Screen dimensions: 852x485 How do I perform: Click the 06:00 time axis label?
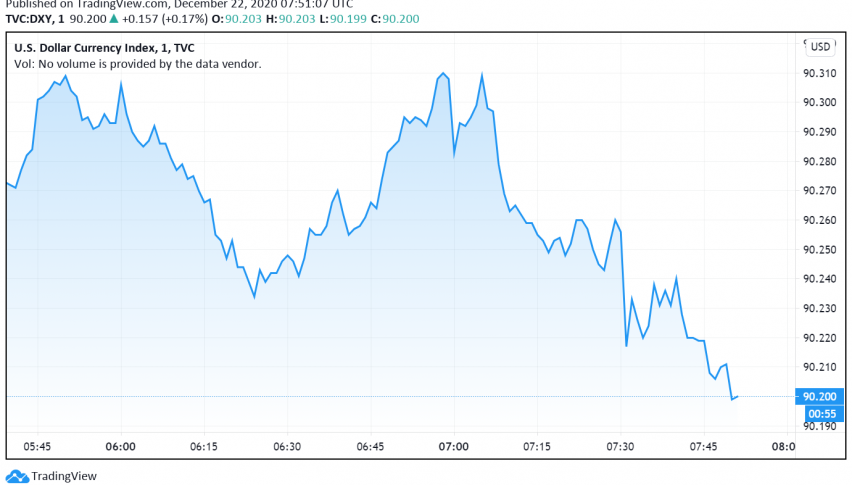pyautogui.click(x=121, y=446)
